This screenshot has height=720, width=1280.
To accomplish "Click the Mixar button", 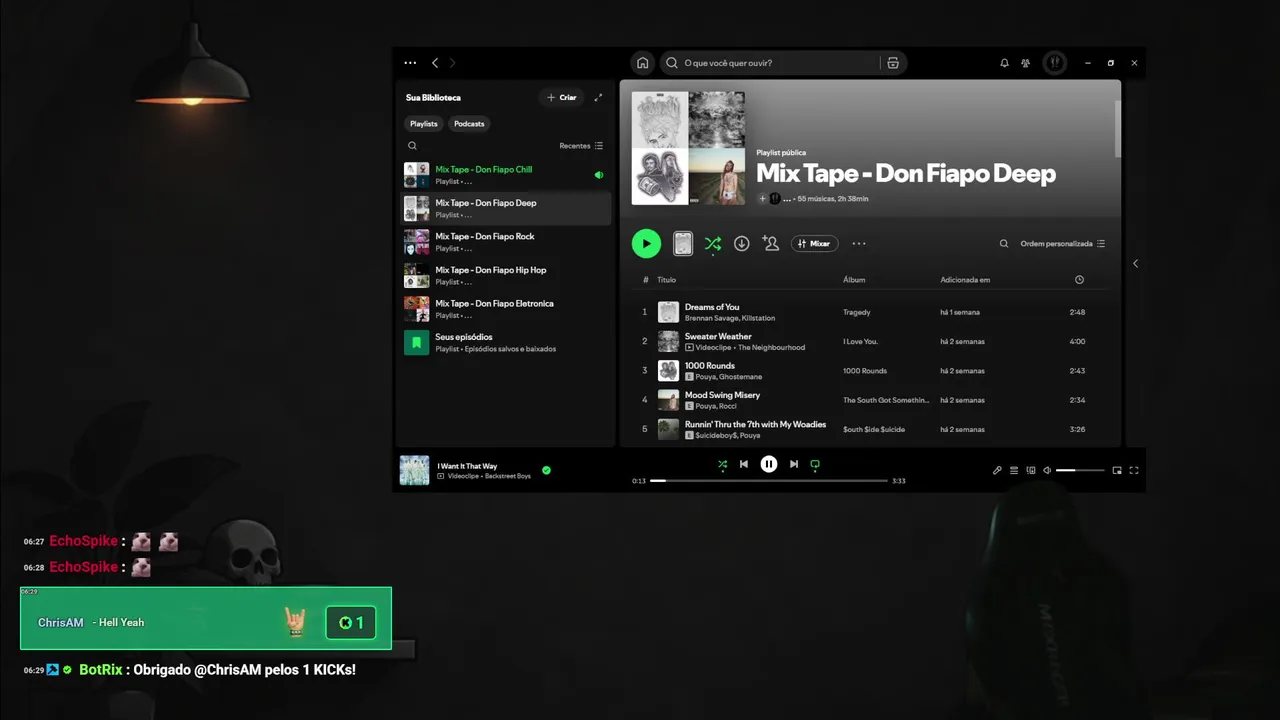I will (815, 243).
